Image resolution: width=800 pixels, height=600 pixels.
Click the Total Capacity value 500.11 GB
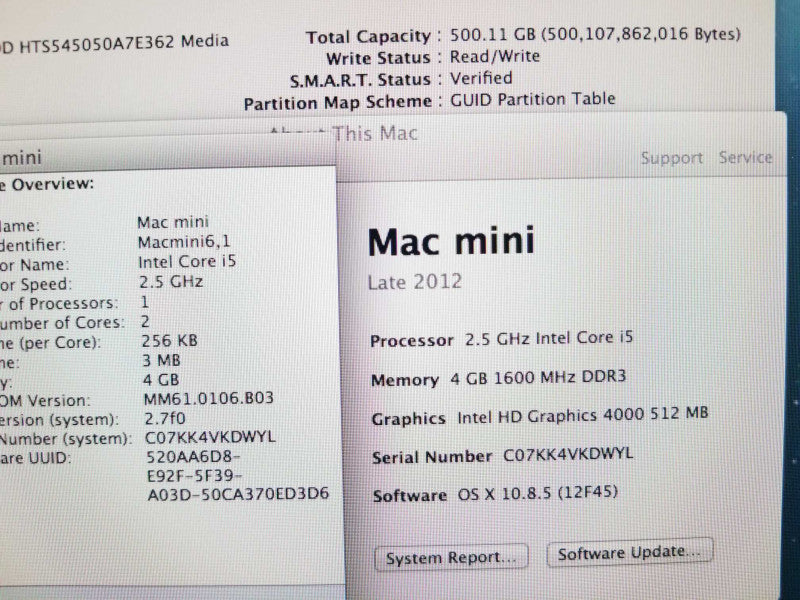[x=595, y=34]
